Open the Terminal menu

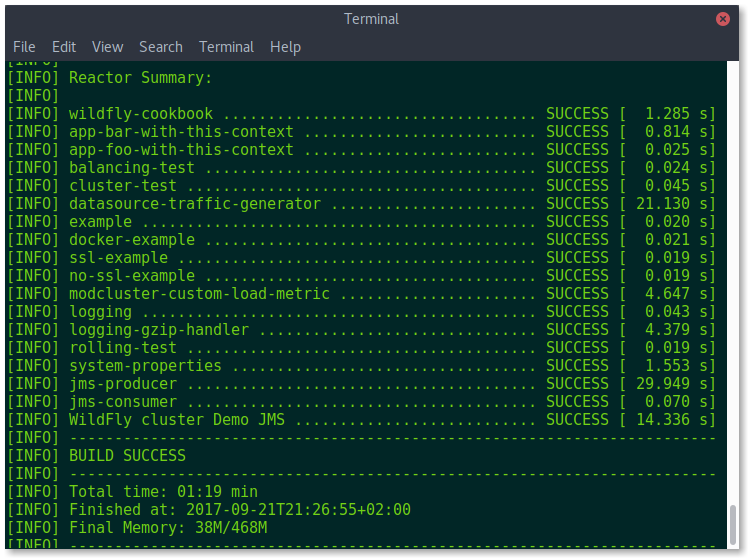[x=226, y=47]
